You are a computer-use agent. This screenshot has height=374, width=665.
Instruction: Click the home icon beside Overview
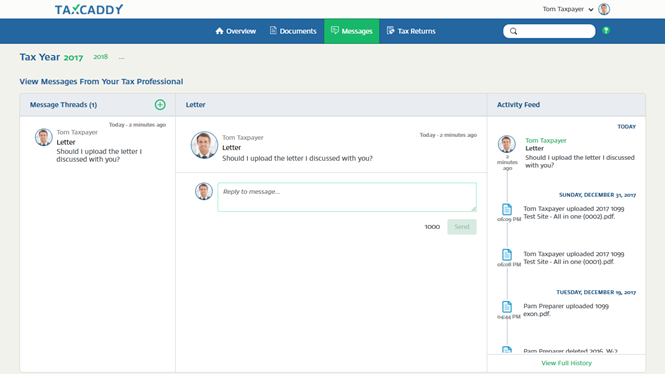click(x=219, y=31)
